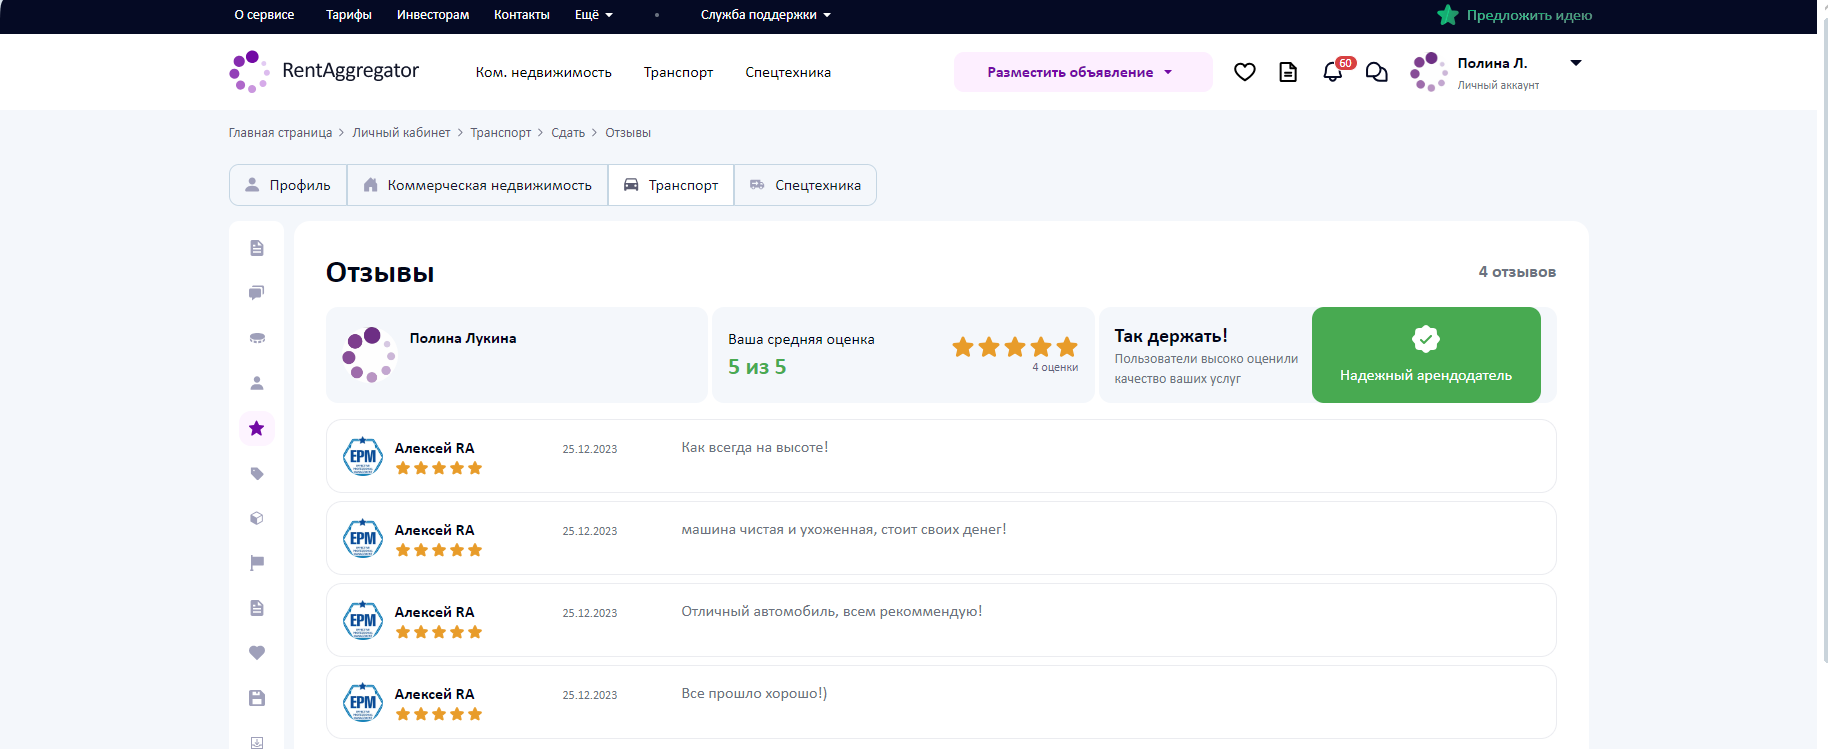The width and height of the screenshot is (1828, 749).
Task: Open the О сервисе link
Action: [x=264, y=15]
